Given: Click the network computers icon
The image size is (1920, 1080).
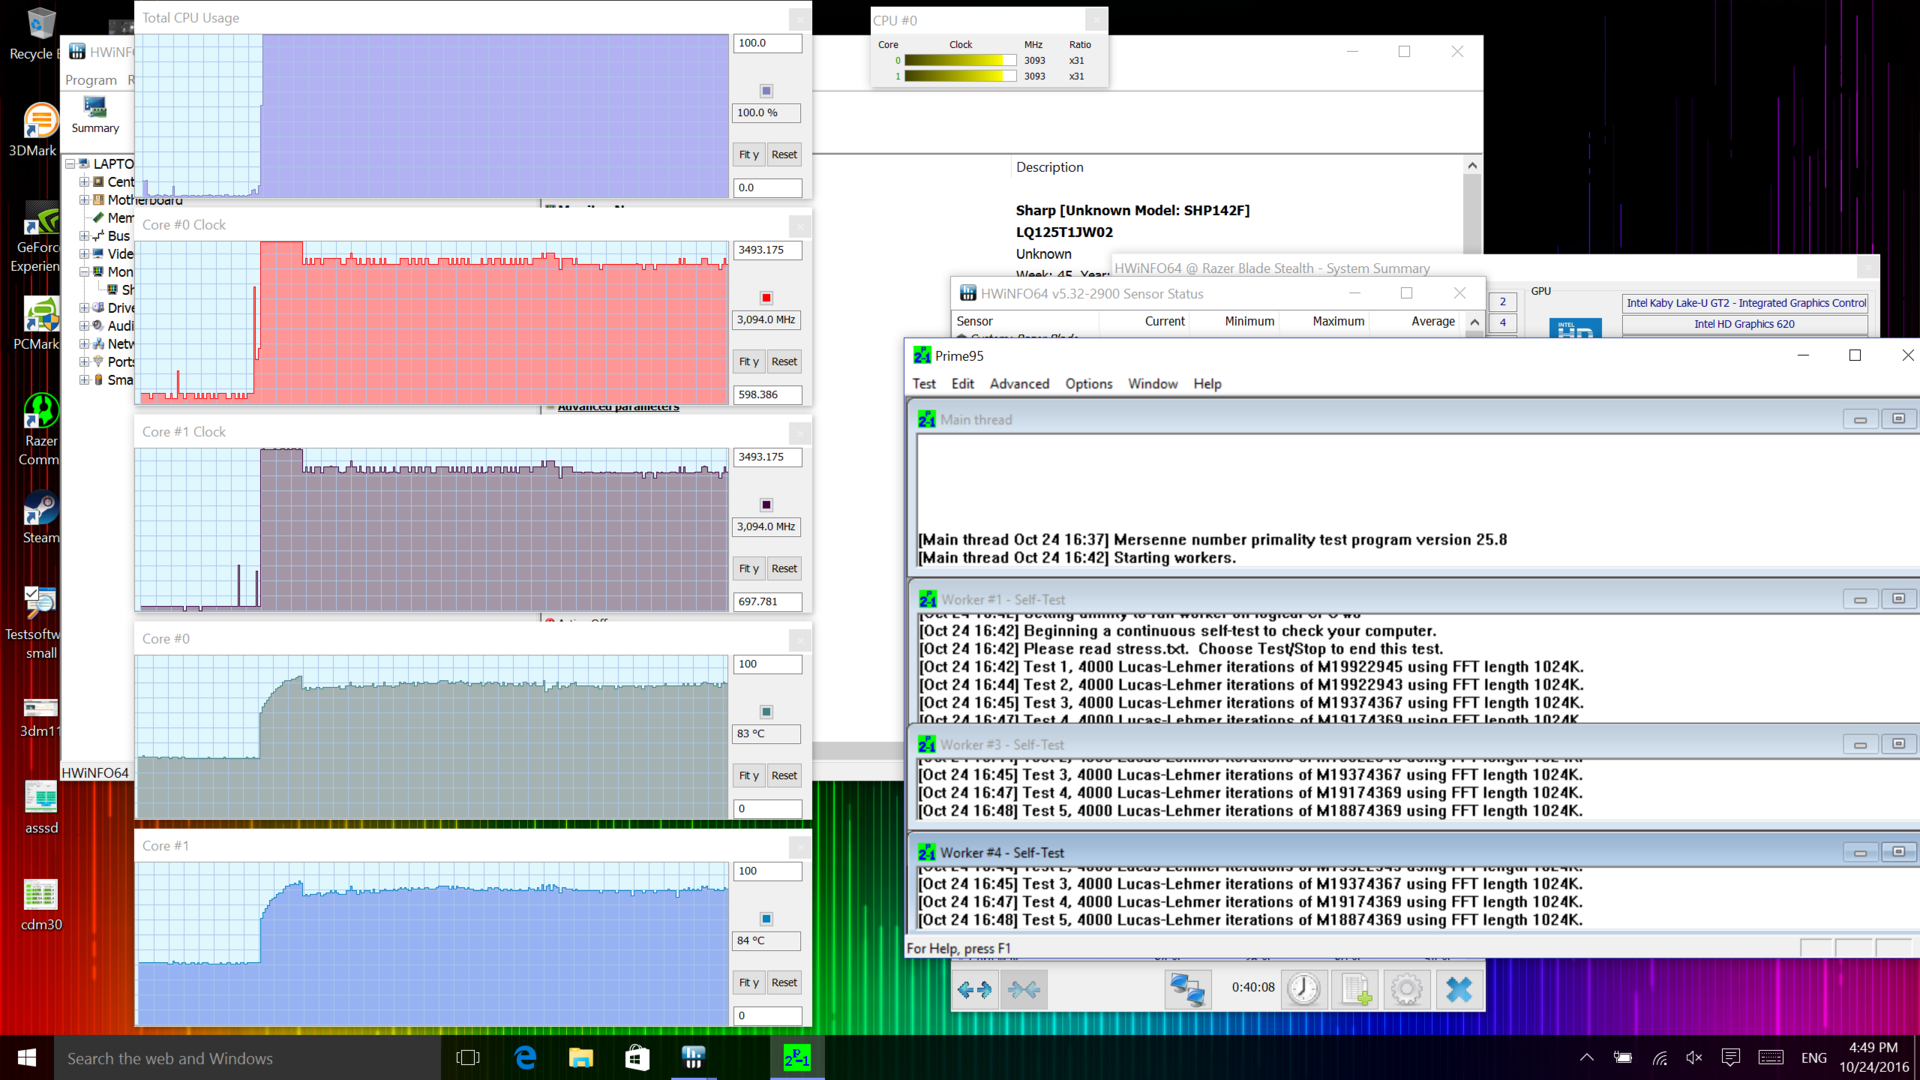Looking at the screenshot, I should (1187, 989).
